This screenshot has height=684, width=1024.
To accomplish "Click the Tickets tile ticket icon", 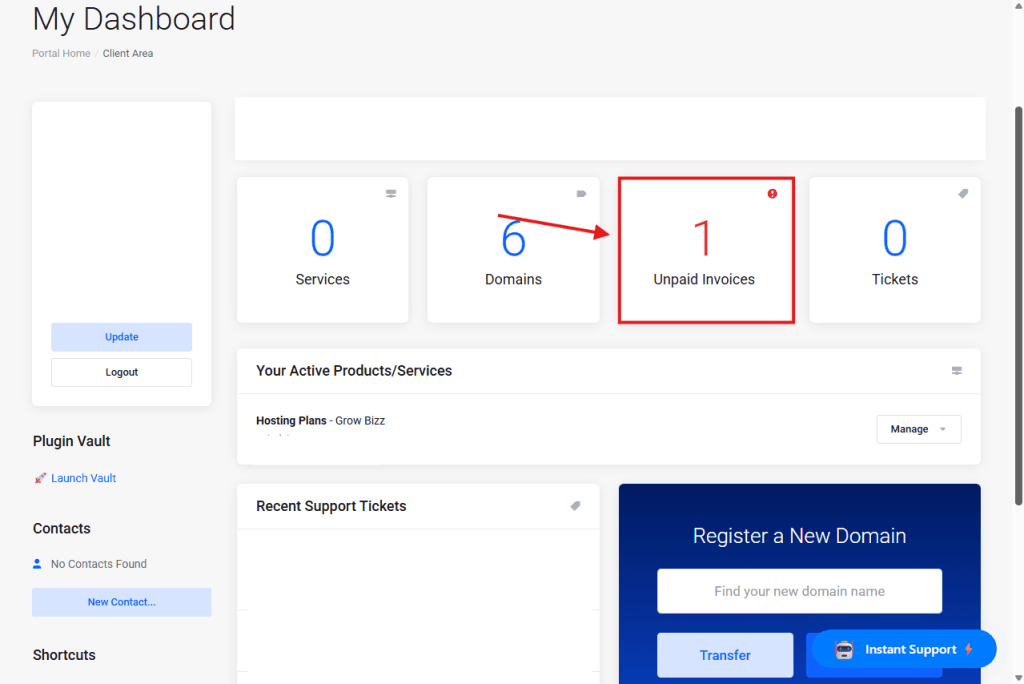I will pyautogui.click(x=963, y=194).
